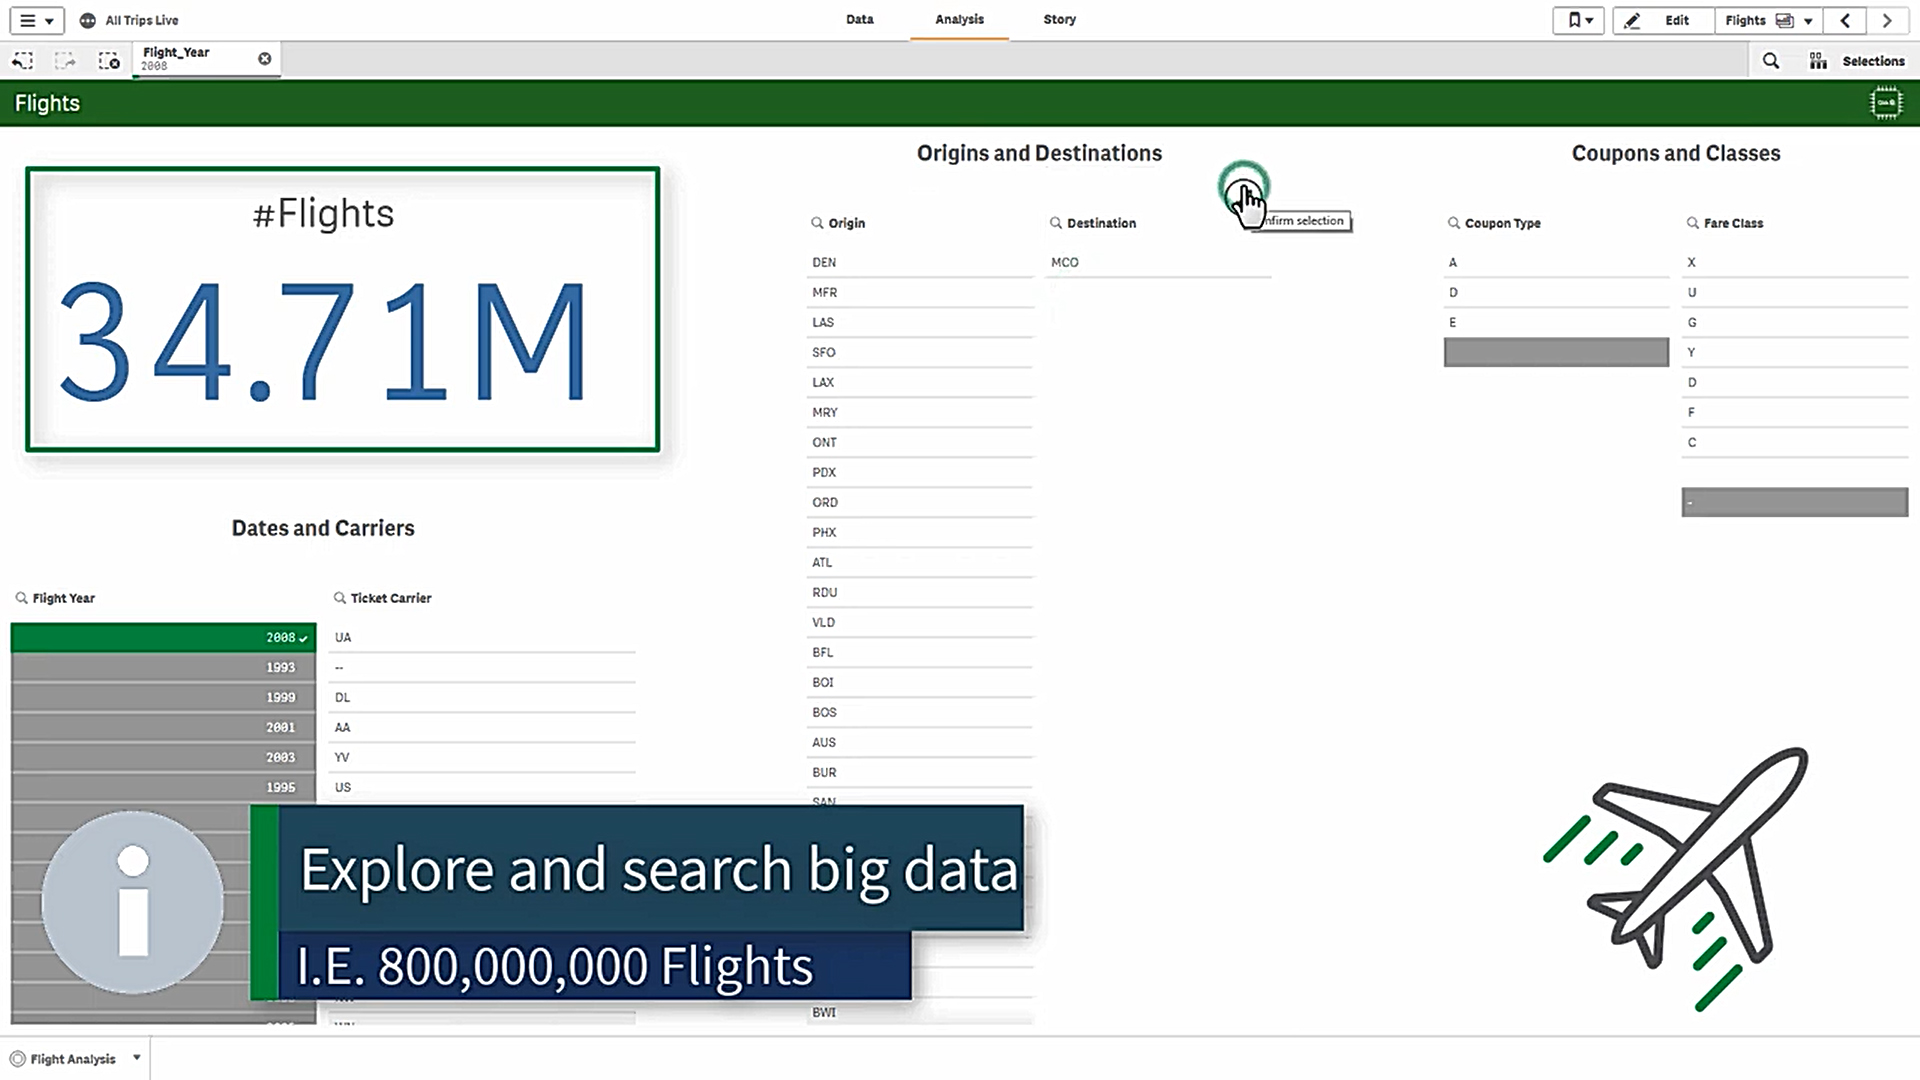Select Origin DEN
The height and width of the screenshot is (1080, 1920).
click(919, 262)
